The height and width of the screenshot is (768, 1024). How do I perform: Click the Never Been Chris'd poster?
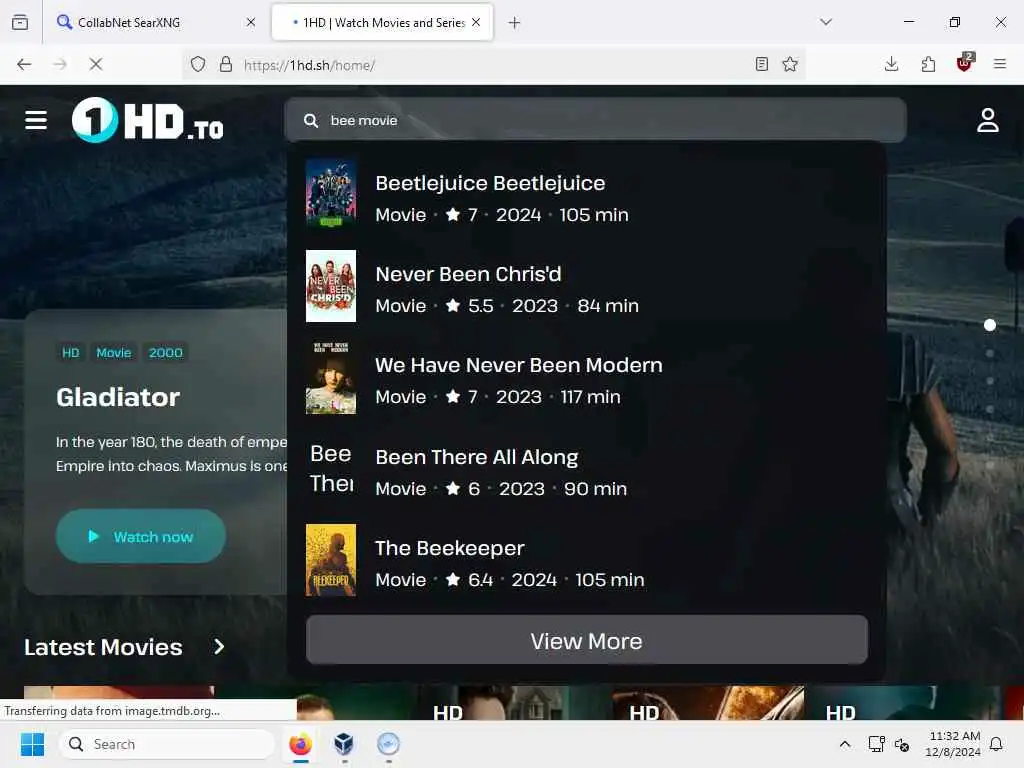click(x=331, y=285)
